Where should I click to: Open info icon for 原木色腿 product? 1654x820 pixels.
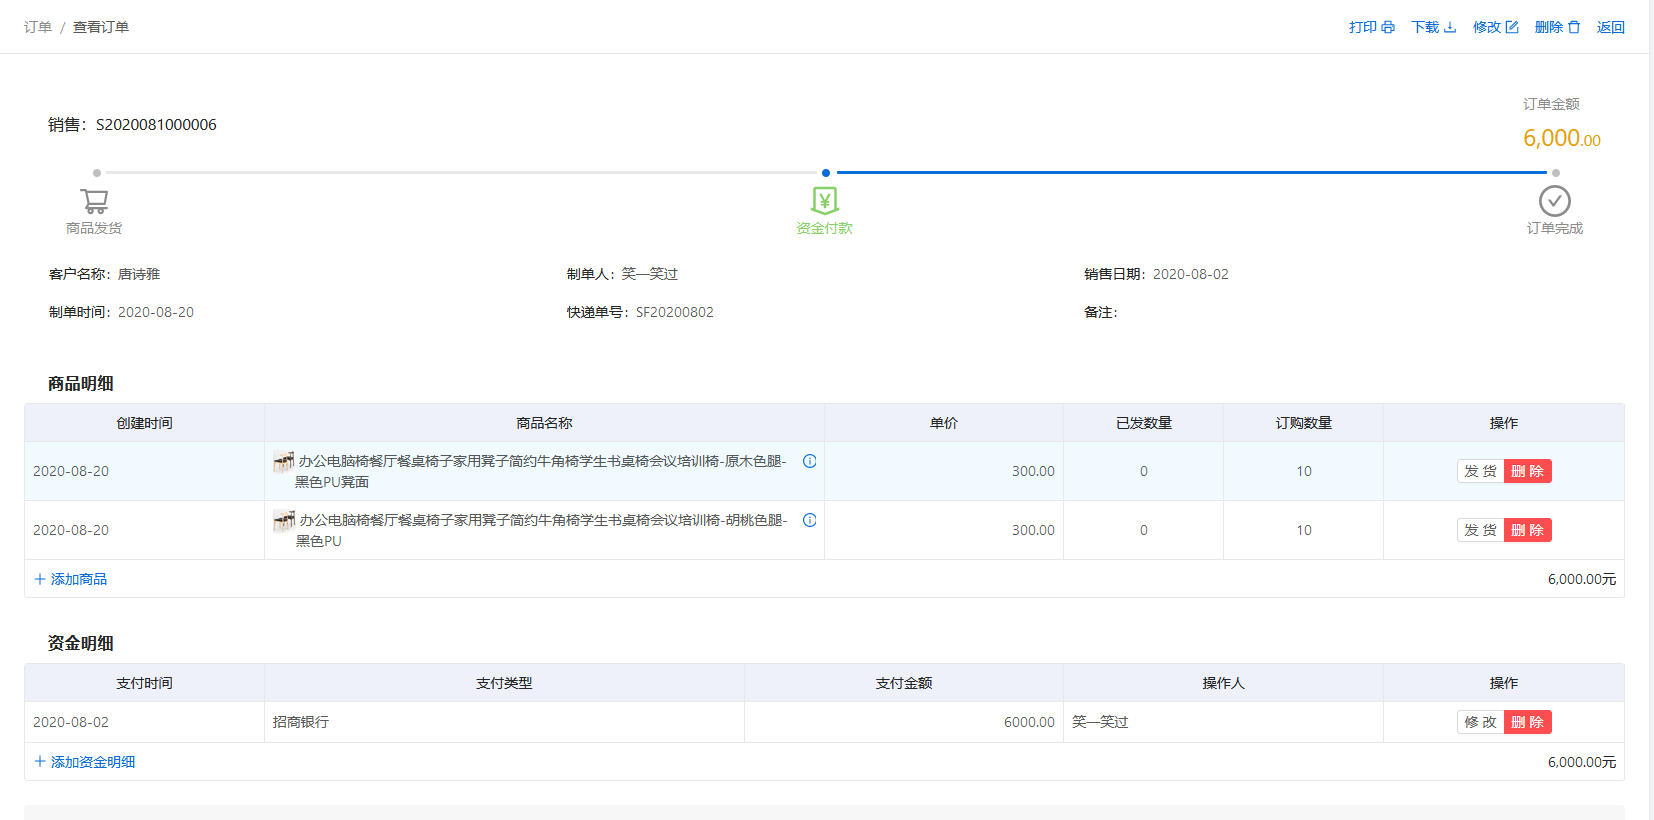(810, 461)
